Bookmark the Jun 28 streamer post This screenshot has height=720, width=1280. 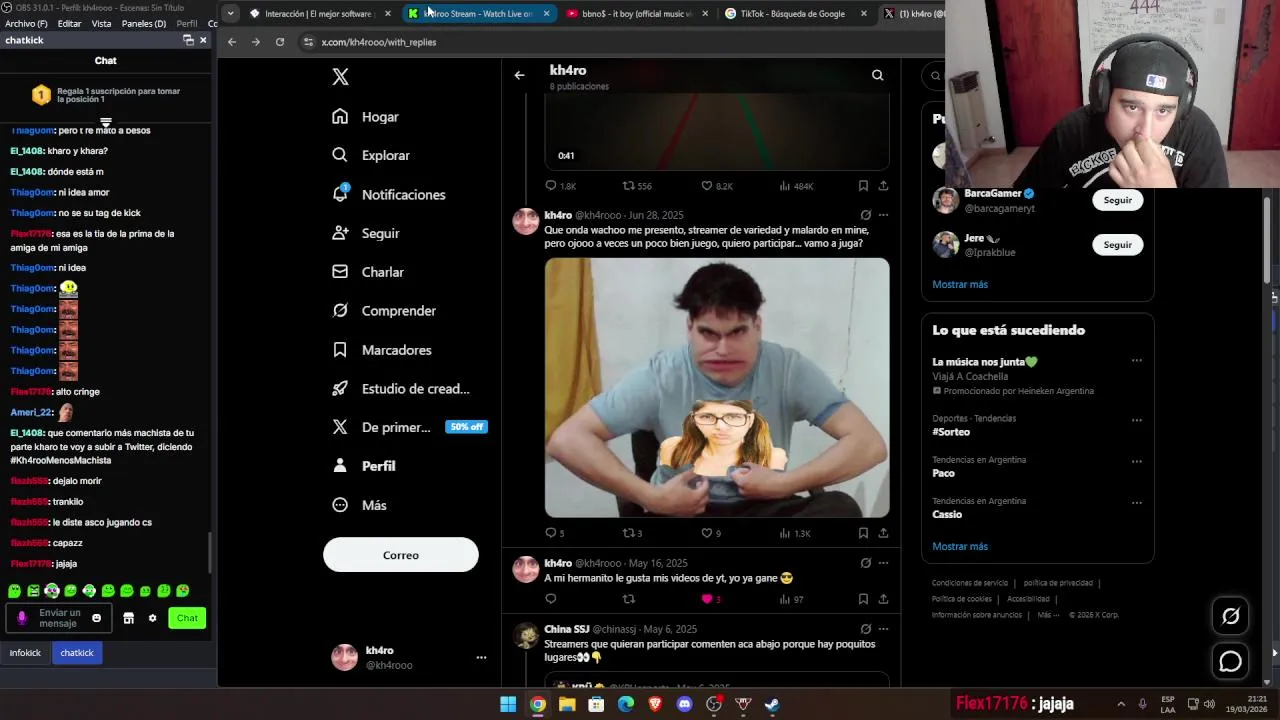pos(863,533)
